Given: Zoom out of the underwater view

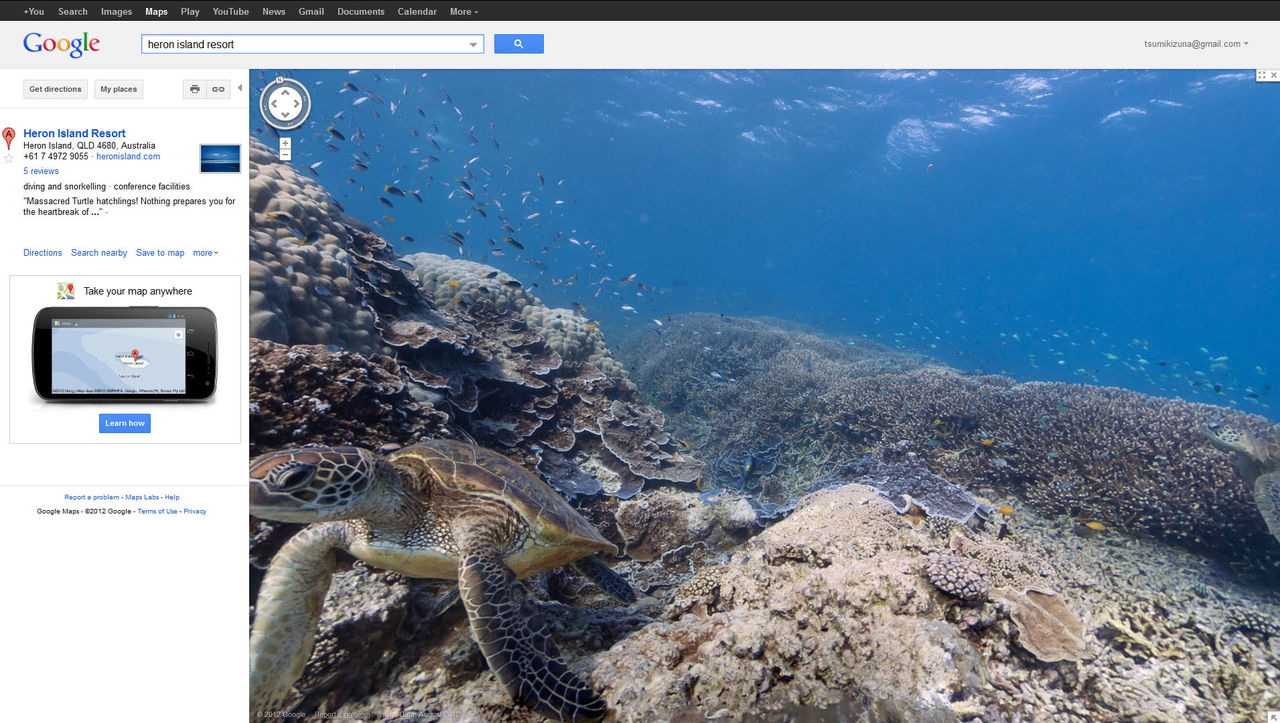Looking at the screenshot, I should click(x=285, y=155).
